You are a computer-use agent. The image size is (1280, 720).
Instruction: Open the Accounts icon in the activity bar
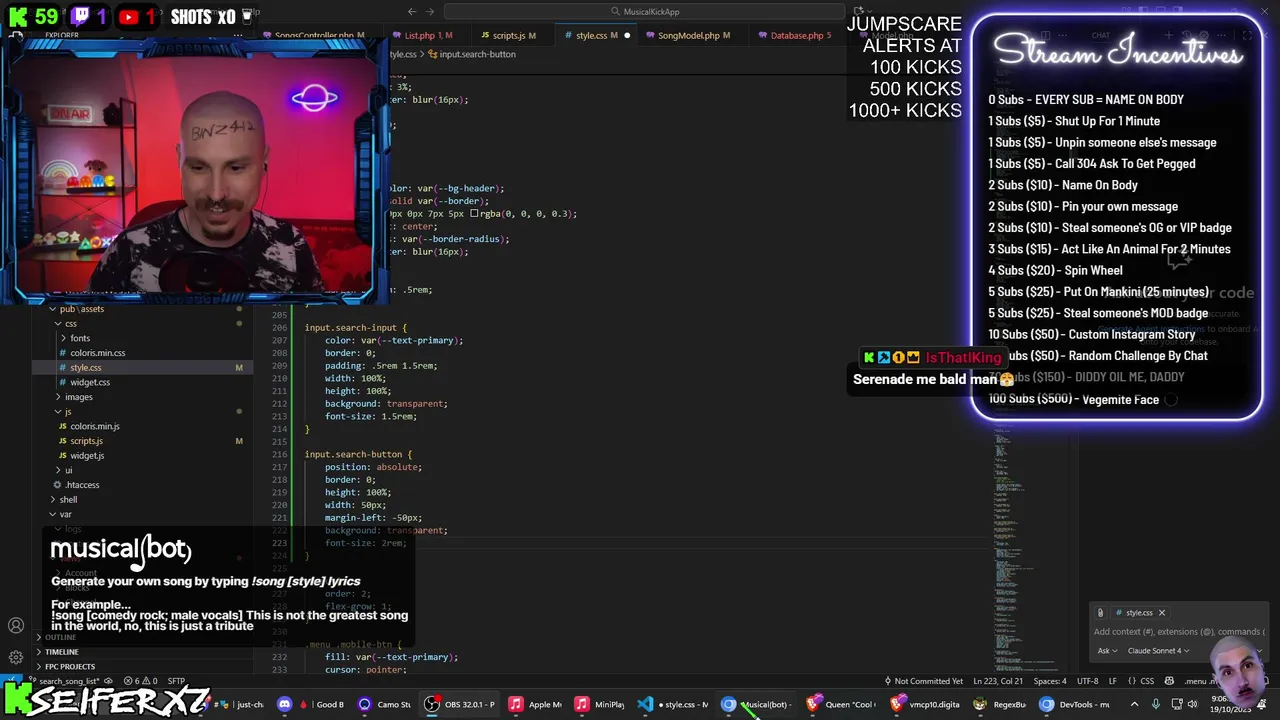coord(16,626)
